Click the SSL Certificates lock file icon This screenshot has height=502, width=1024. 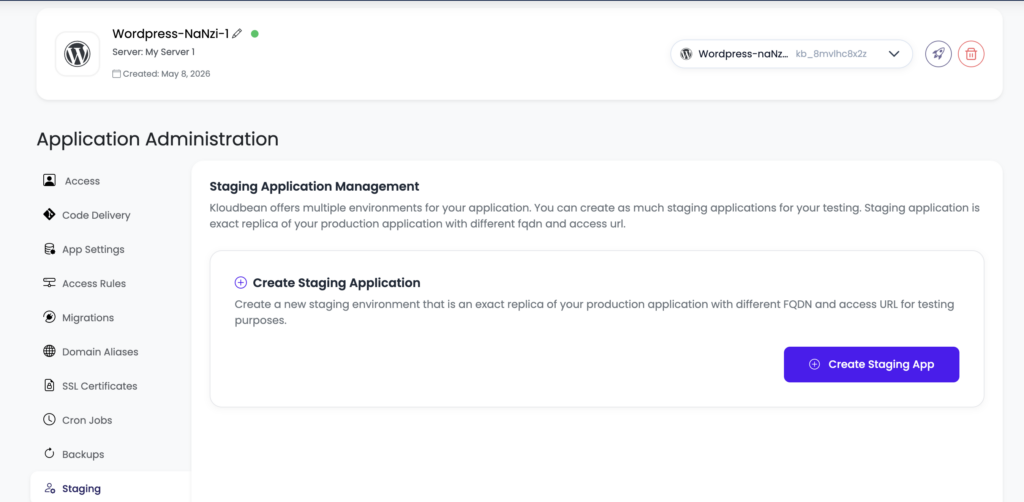pos(49,385)
